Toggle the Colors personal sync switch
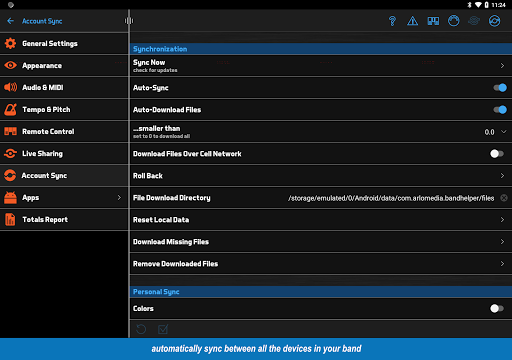Image resolution: width=512 pixels, height=360 pixels. [x=497, y=308]
